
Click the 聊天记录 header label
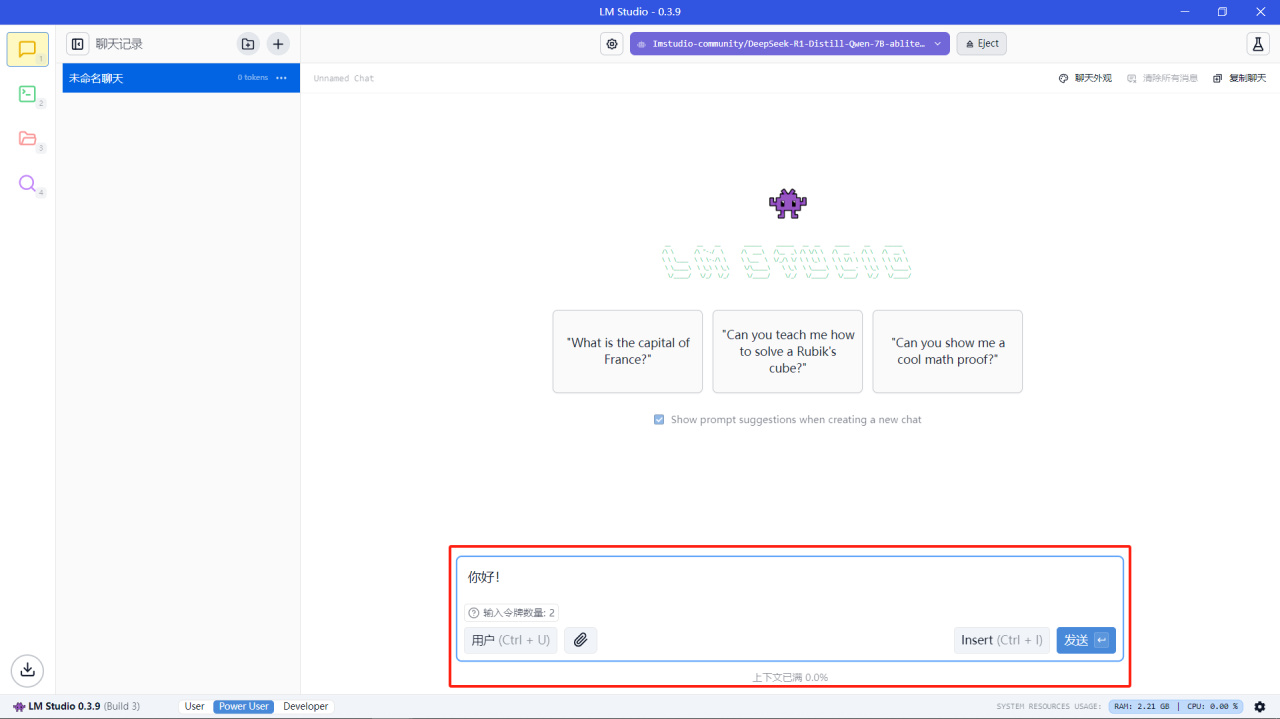119,44
